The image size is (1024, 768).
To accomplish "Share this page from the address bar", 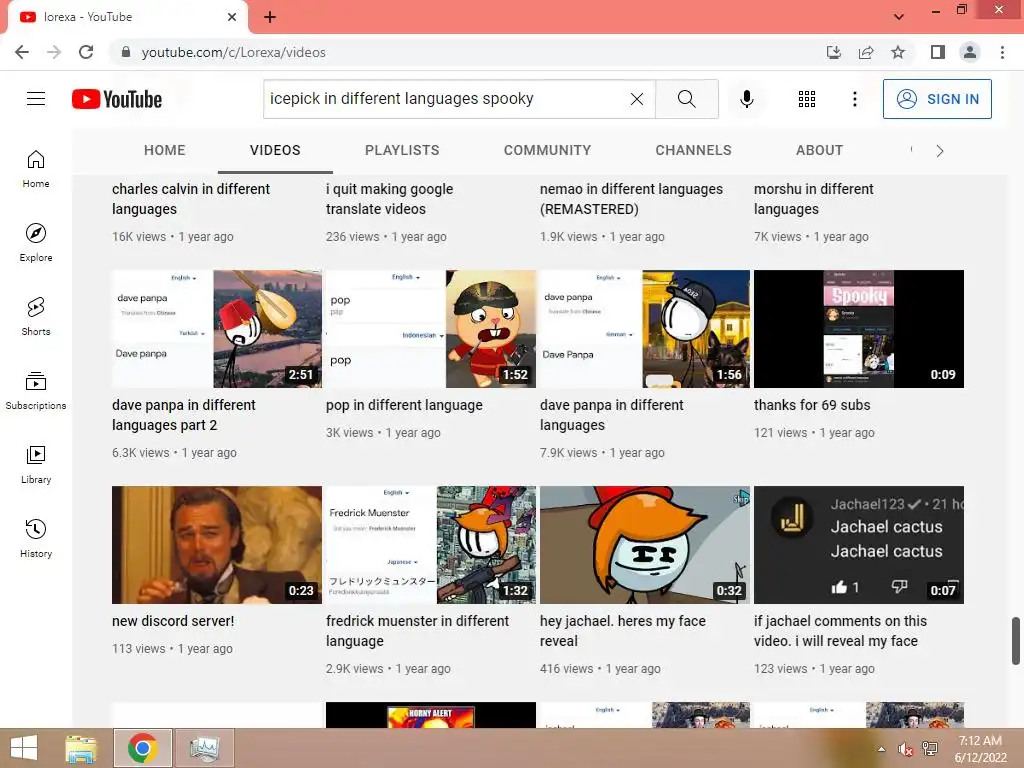I will click(866, 52).
